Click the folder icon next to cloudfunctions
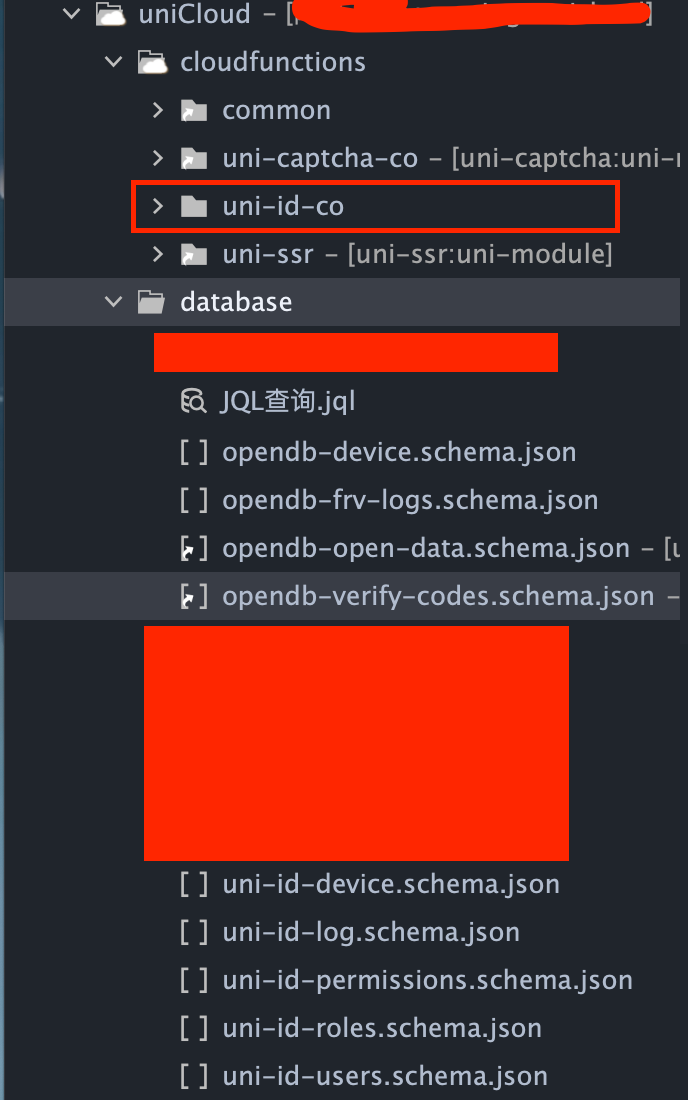Screen dimensions: 688x1100 coord(152,61)
